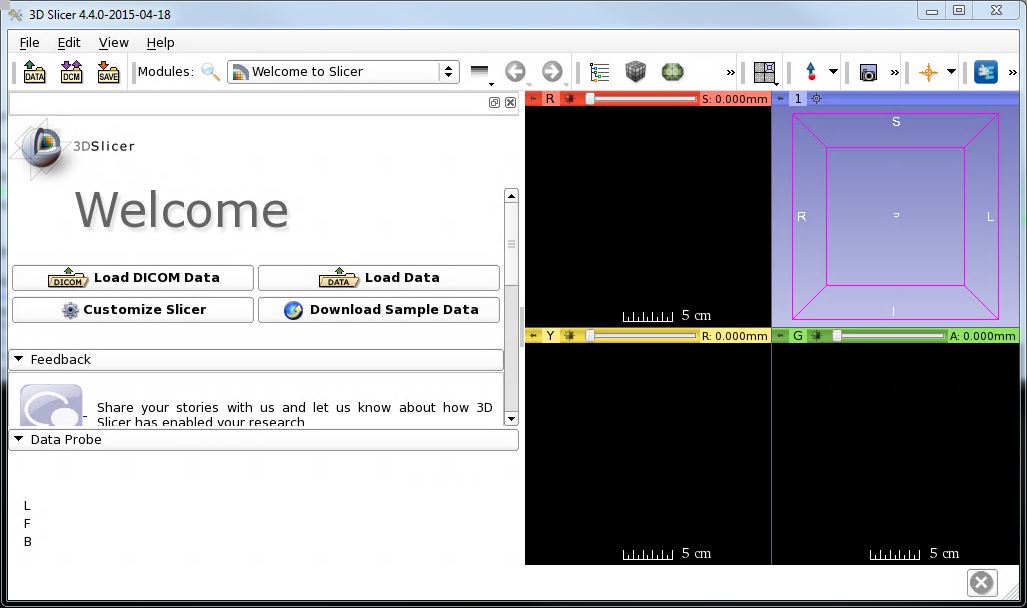
Task: Click the screenshot capture camera icon
Action: (x=868, y=72)
